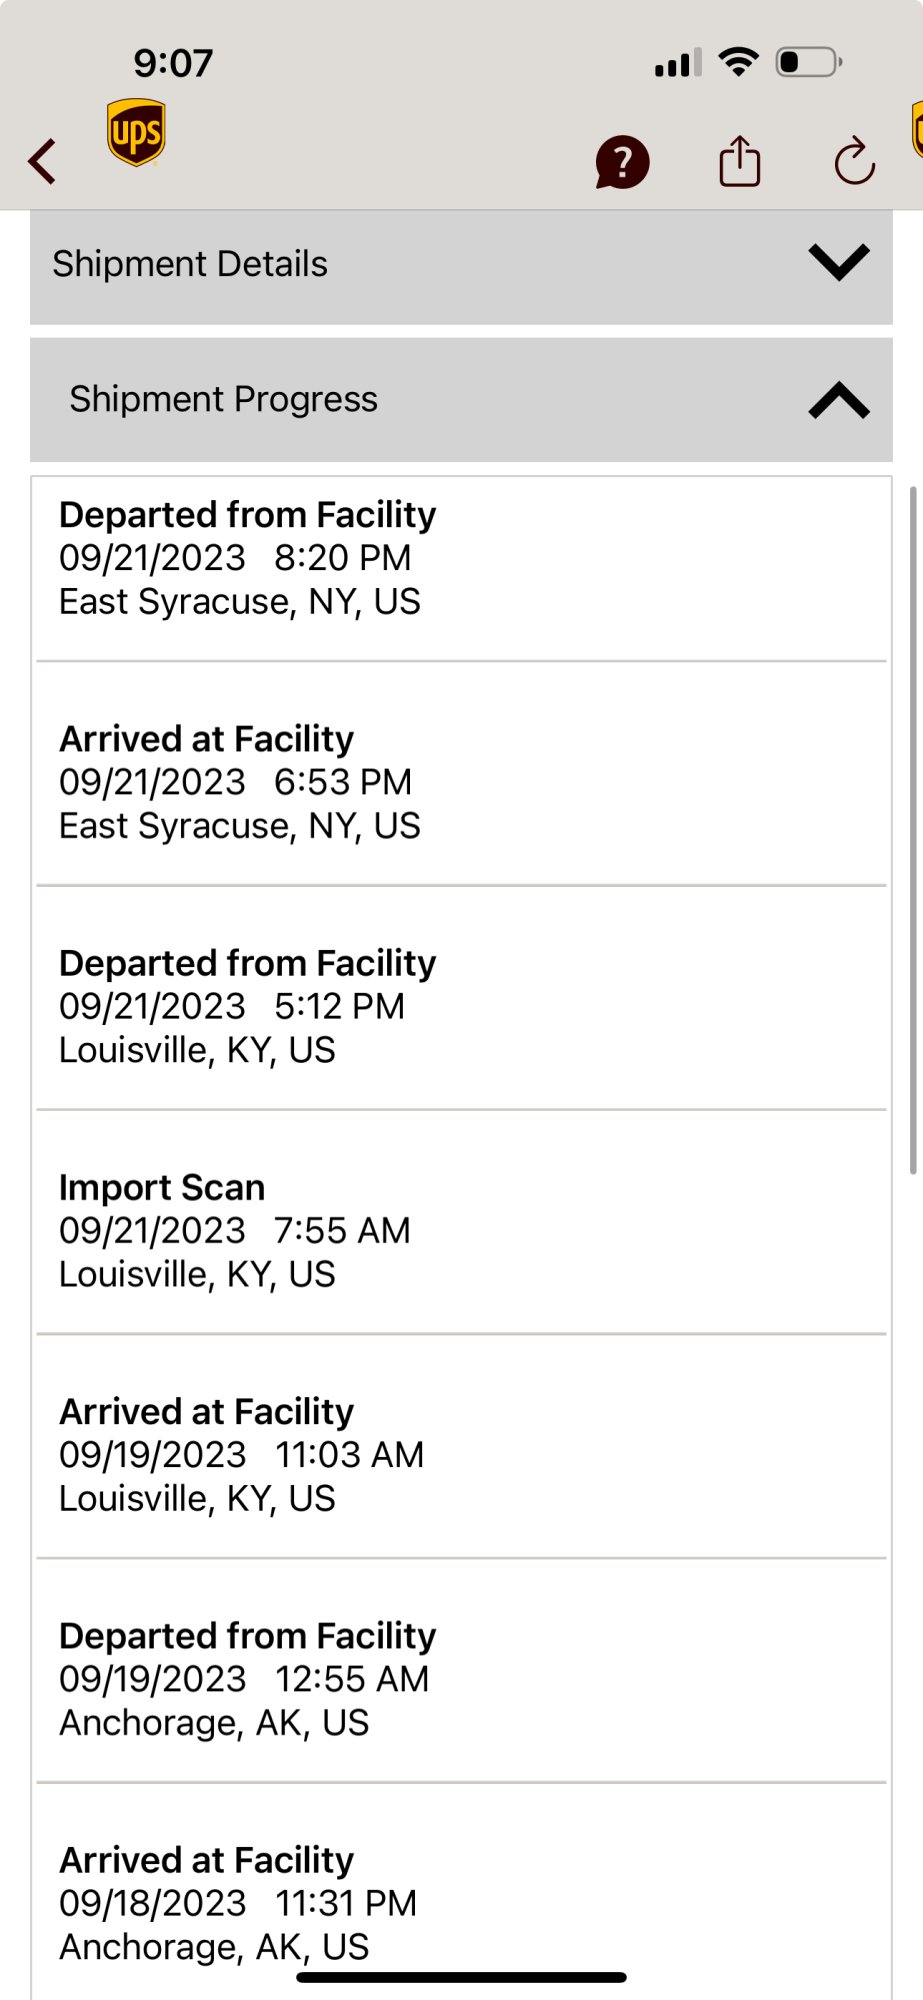Tap the cellular signal bars
This screenshot has height=2000, width=923.
point(677,64)
